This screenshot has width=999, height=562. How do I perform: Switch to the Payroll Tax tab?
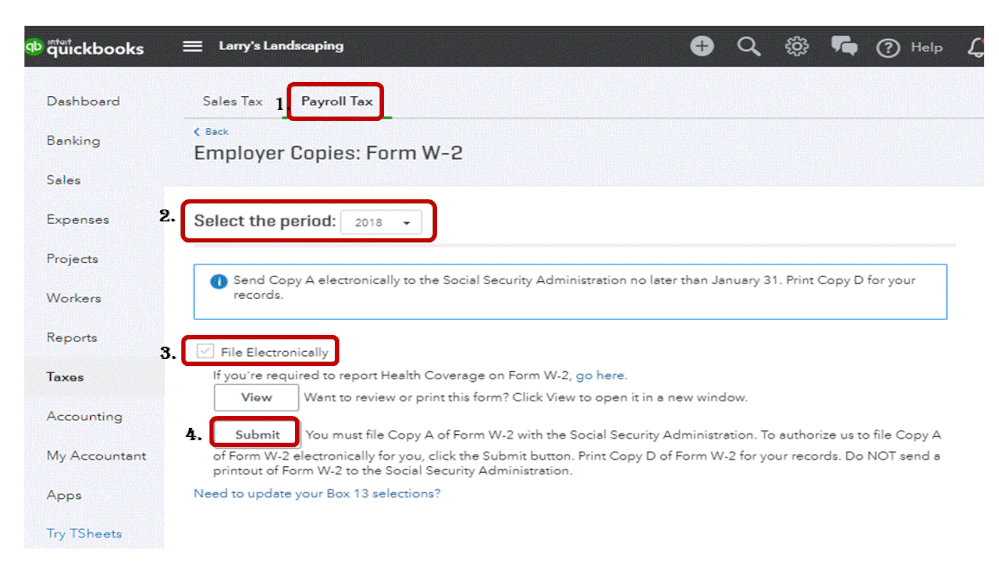click(336, 101)
